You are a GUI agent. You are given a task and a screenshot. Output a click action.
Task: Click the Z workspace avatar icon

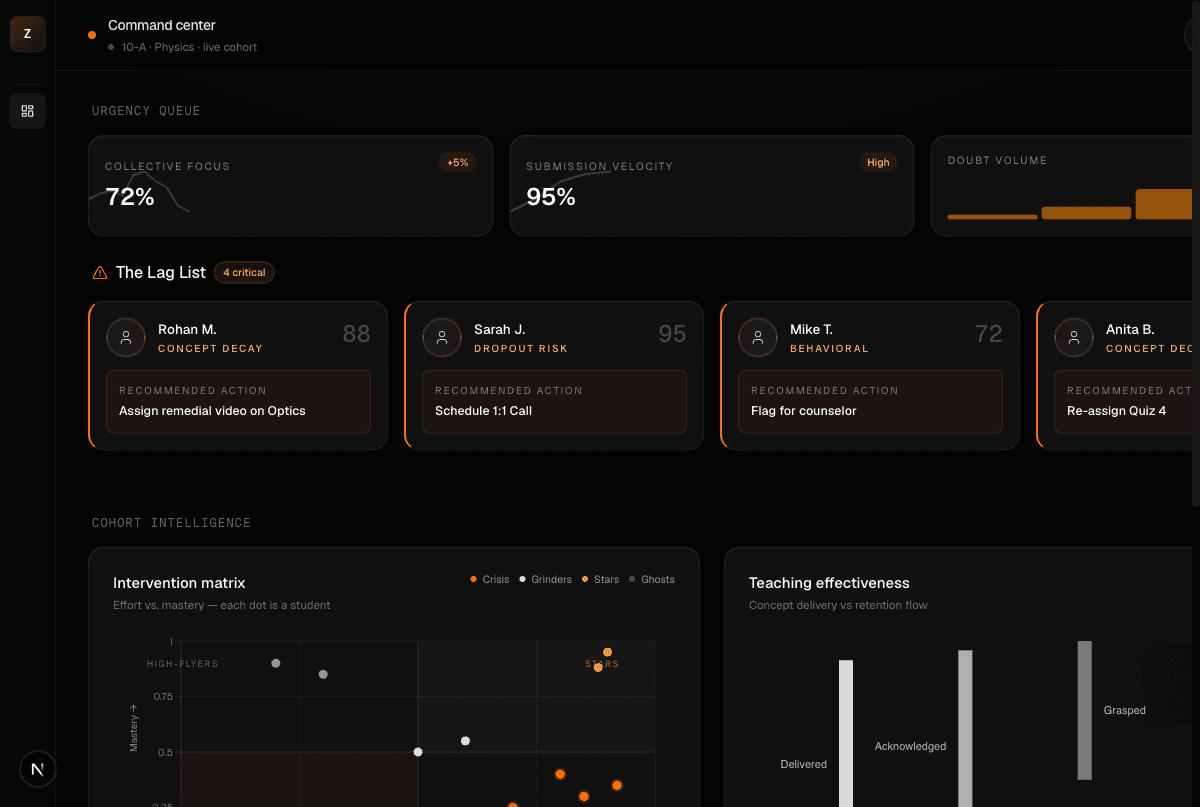(27, 34)
